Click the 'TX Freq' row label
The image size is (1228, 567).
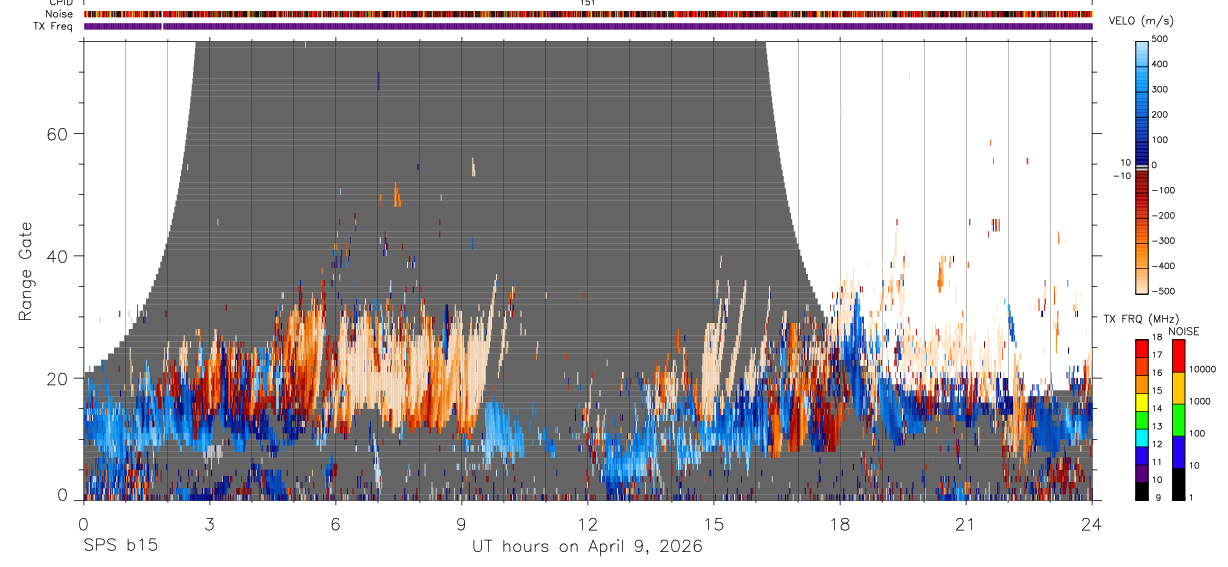pyautogui.click(x=54, y=26)
